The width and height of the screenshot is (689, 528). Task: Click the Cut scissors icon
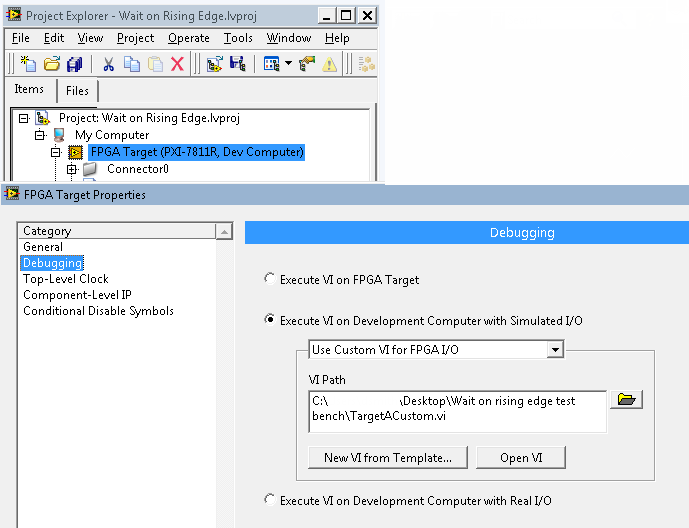[108, 64]
